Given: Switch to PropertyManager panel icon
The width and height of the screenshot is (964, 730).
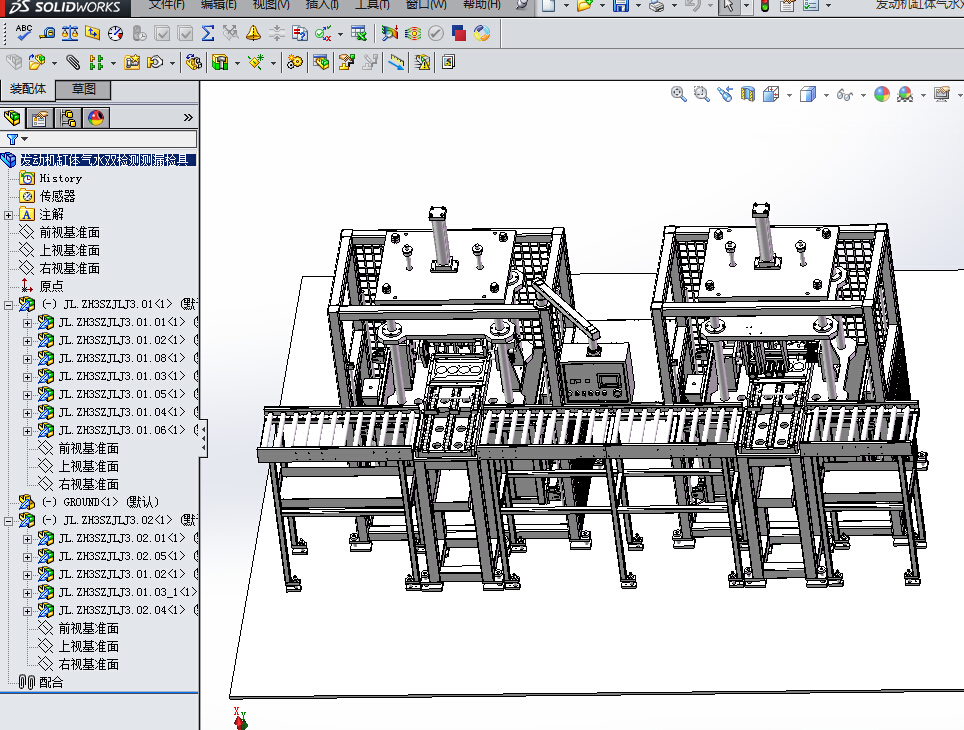Looking at the screenshot, I should 40,119.
